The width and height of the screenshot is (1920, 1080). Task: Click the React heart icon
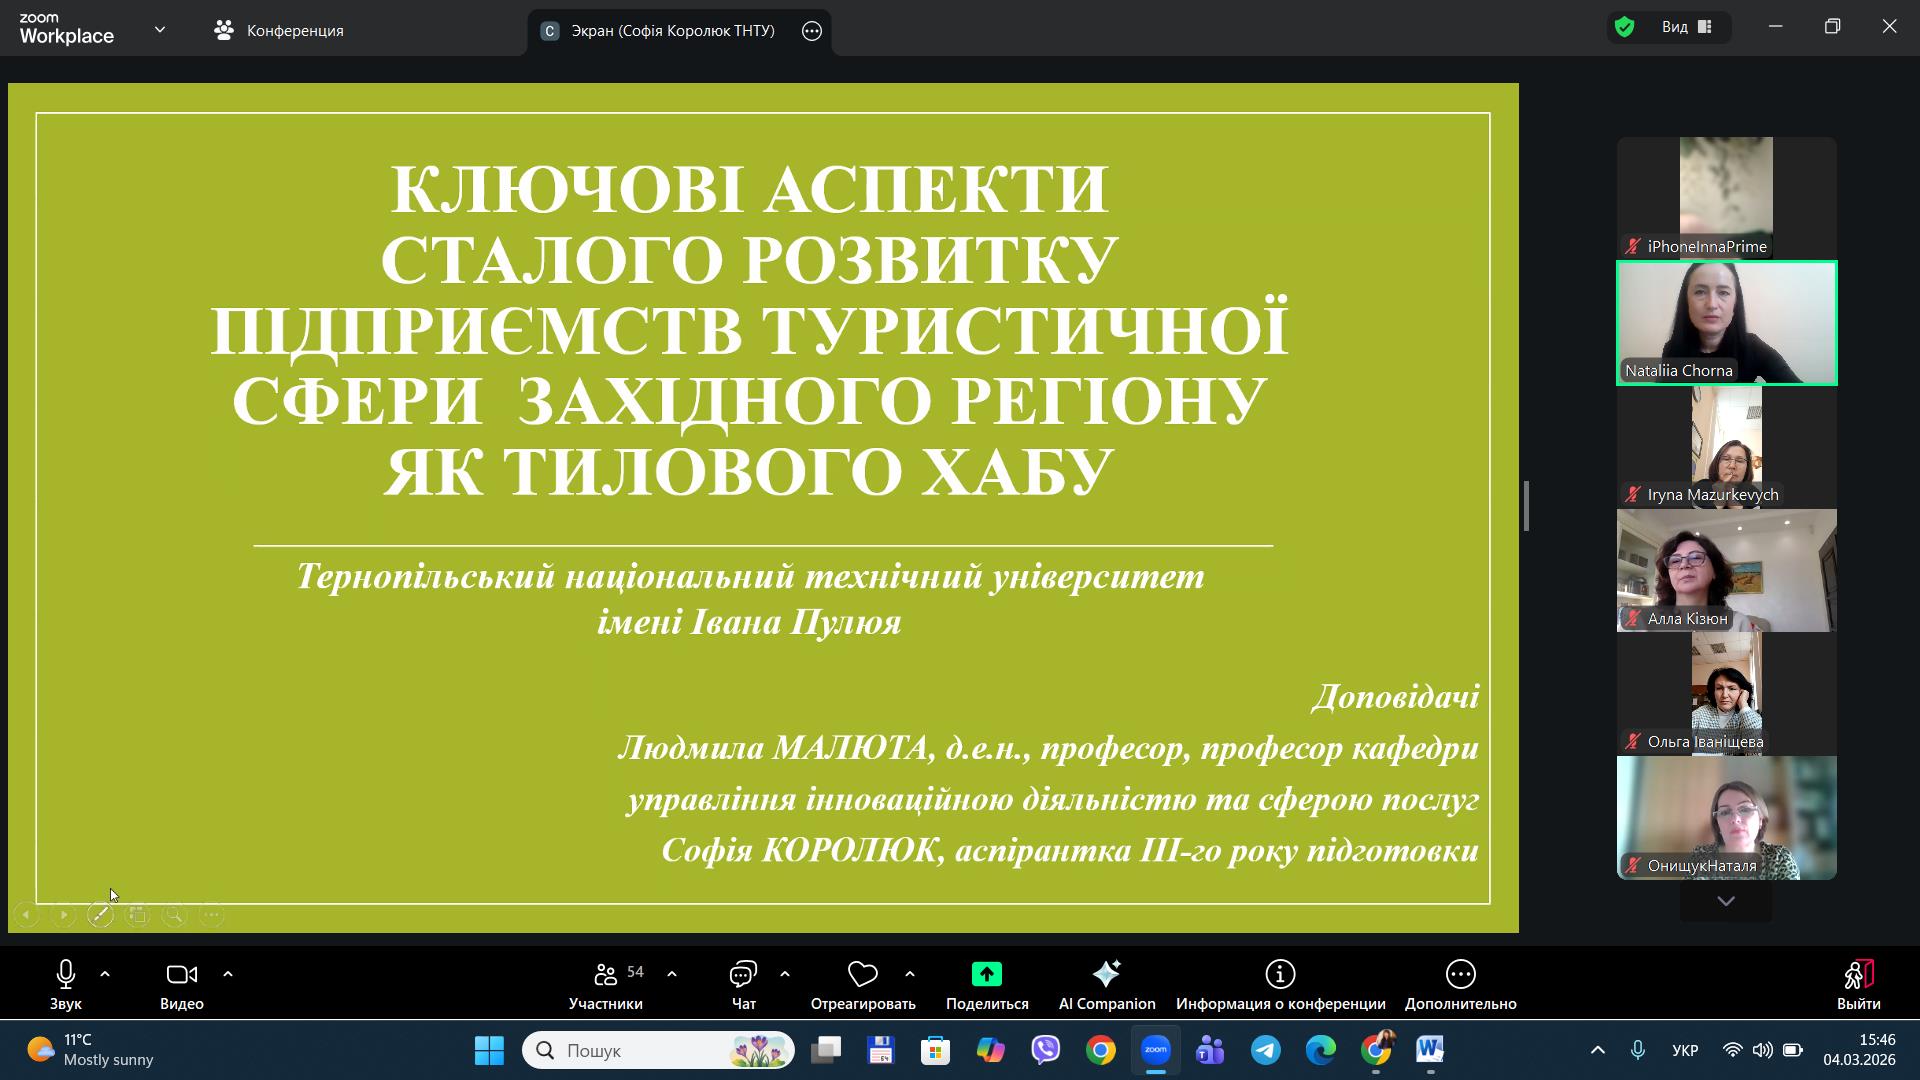coord(862,975)
